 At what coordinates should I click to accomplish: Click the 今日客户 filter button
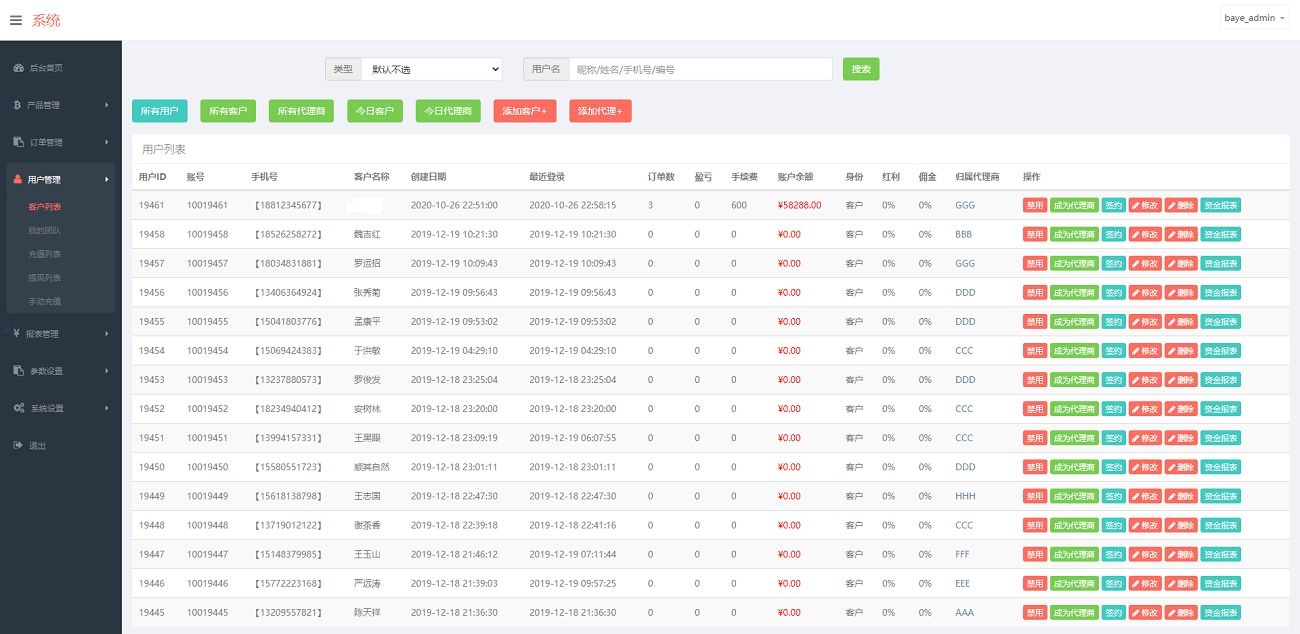pos(375,111)
